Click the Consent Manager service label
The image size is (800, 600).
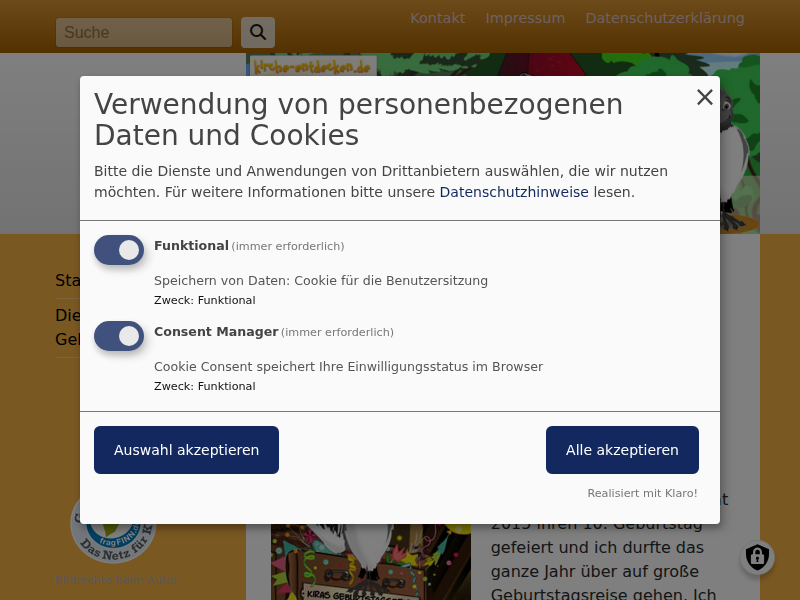pyautogui.click(x=216, y=332)
